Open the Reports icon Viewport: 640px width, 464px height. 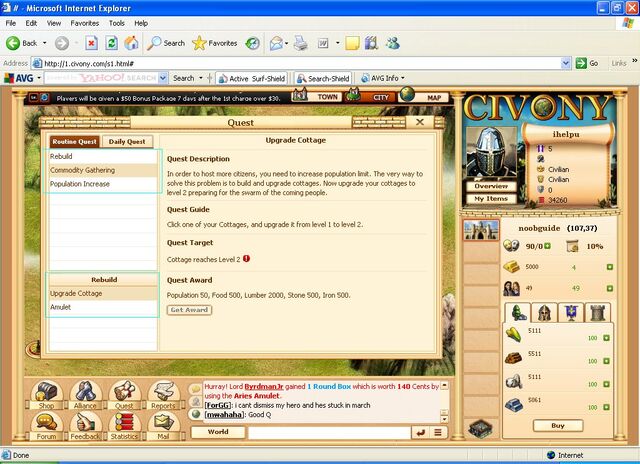click(163, 394)
